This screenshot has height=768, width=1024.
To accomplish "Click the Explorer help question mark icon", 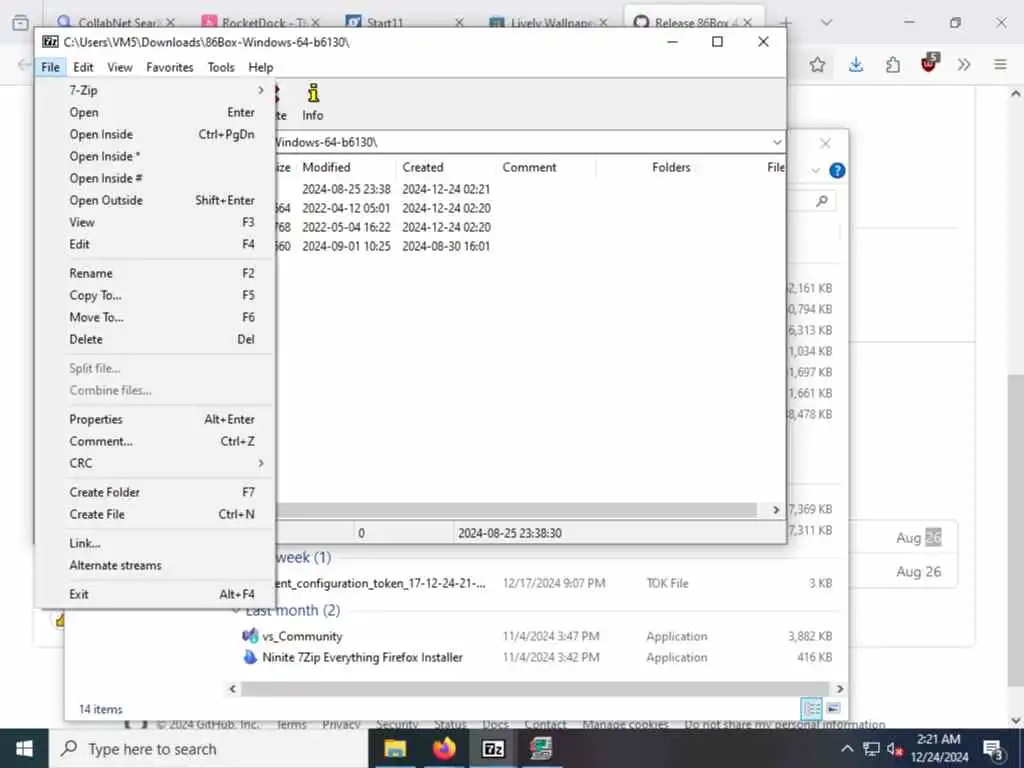I will (837, 170).
